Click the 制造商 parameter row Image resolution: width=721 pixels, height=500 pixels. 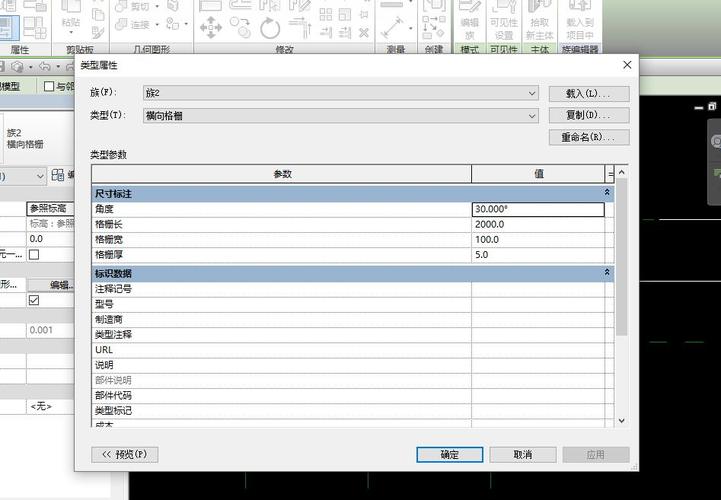click(353, 319)
